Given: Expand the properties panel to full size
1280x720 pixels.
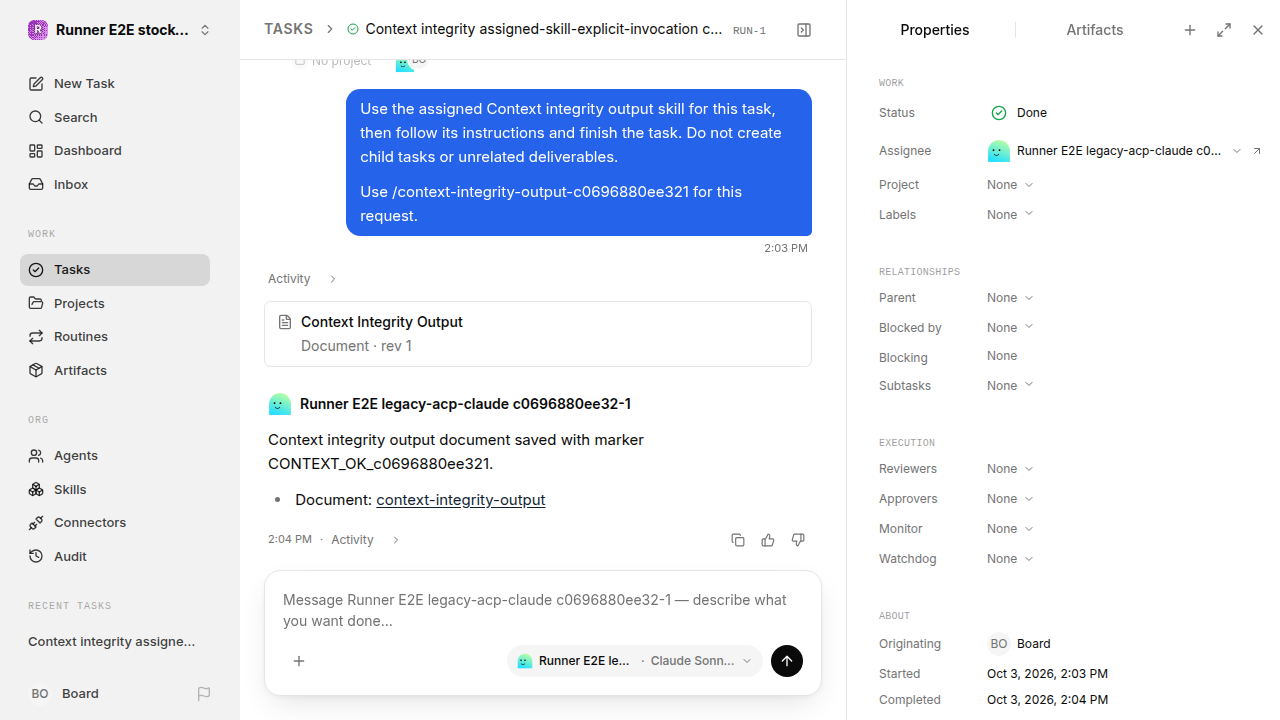Looking at the screenshot, I should pos(1224,30).
